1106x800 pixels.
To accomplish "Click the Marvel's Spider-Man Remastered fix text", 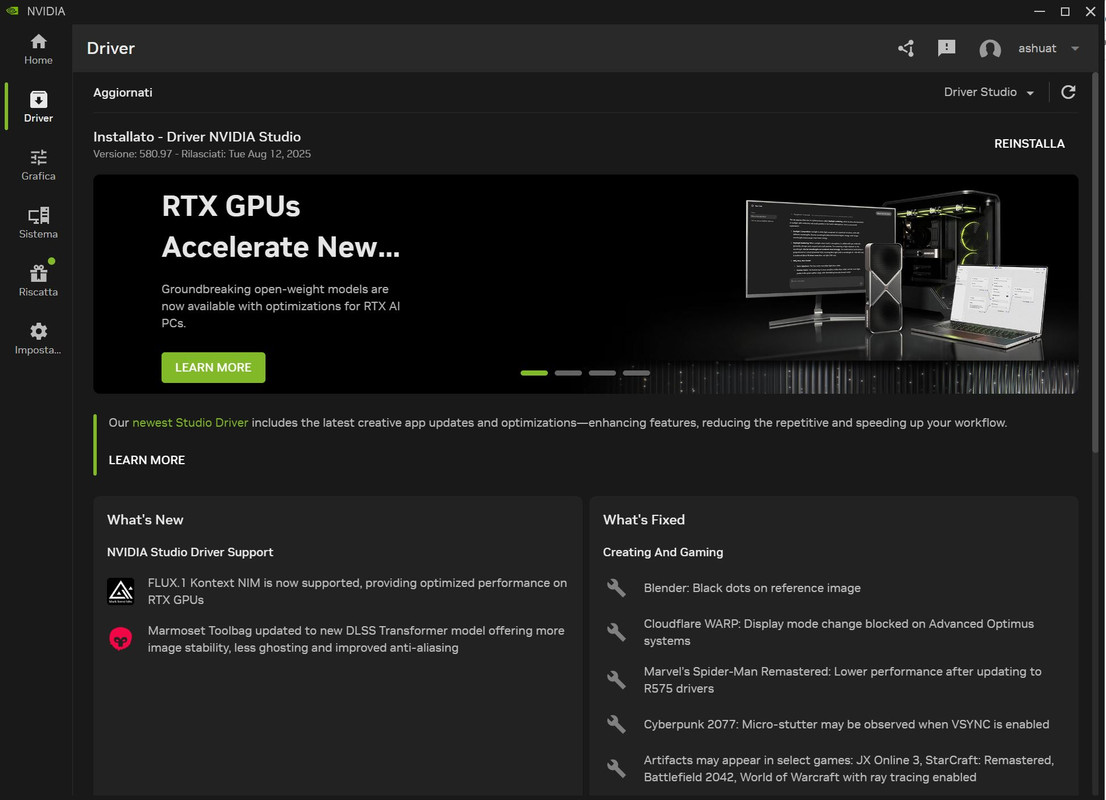I will [842, 680].
